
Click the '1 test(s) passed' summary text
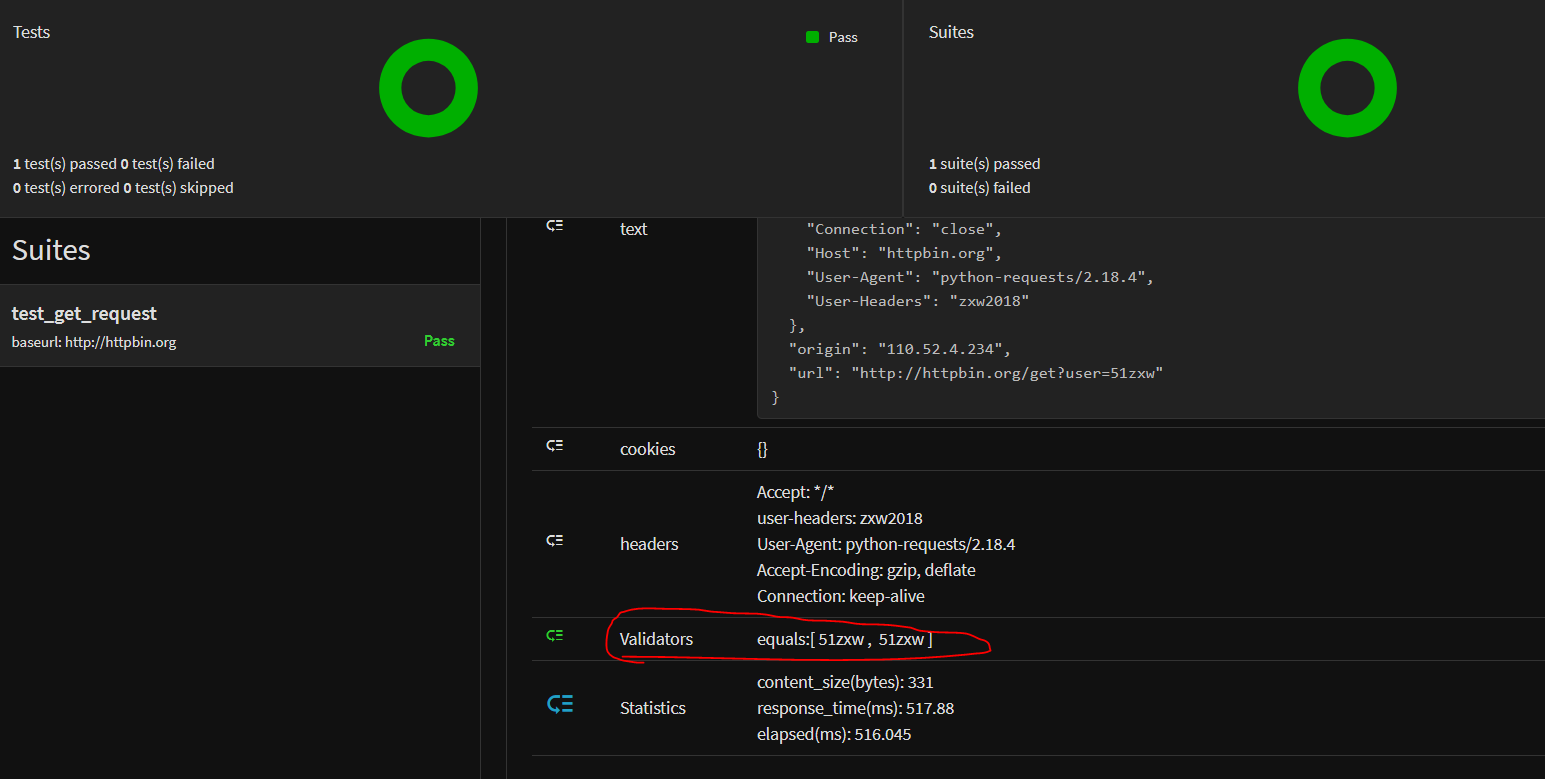coord(65,164)
